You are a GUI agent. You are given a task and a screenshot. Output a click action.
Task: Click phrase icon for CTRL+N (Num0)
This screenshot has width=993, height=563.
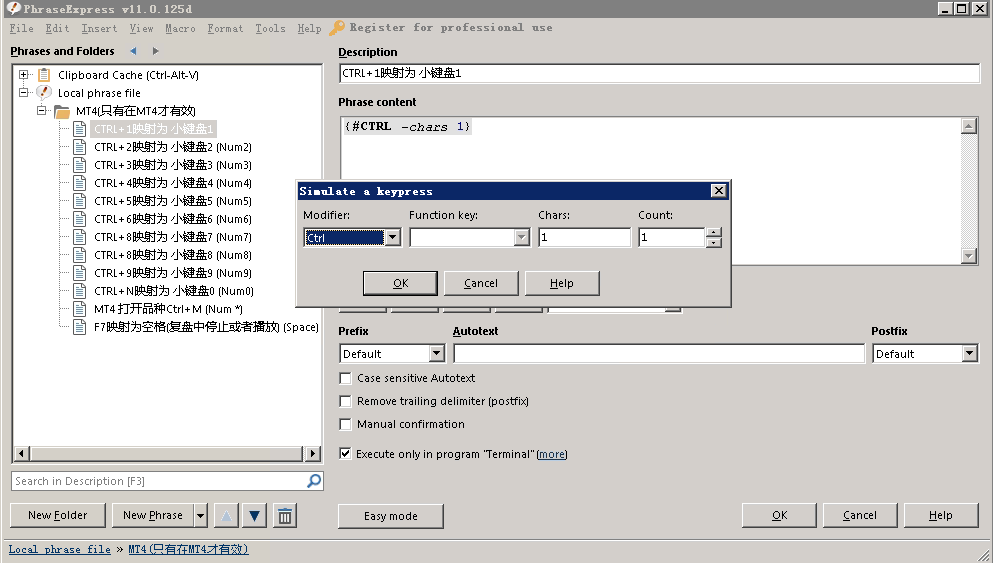(79, 291)
